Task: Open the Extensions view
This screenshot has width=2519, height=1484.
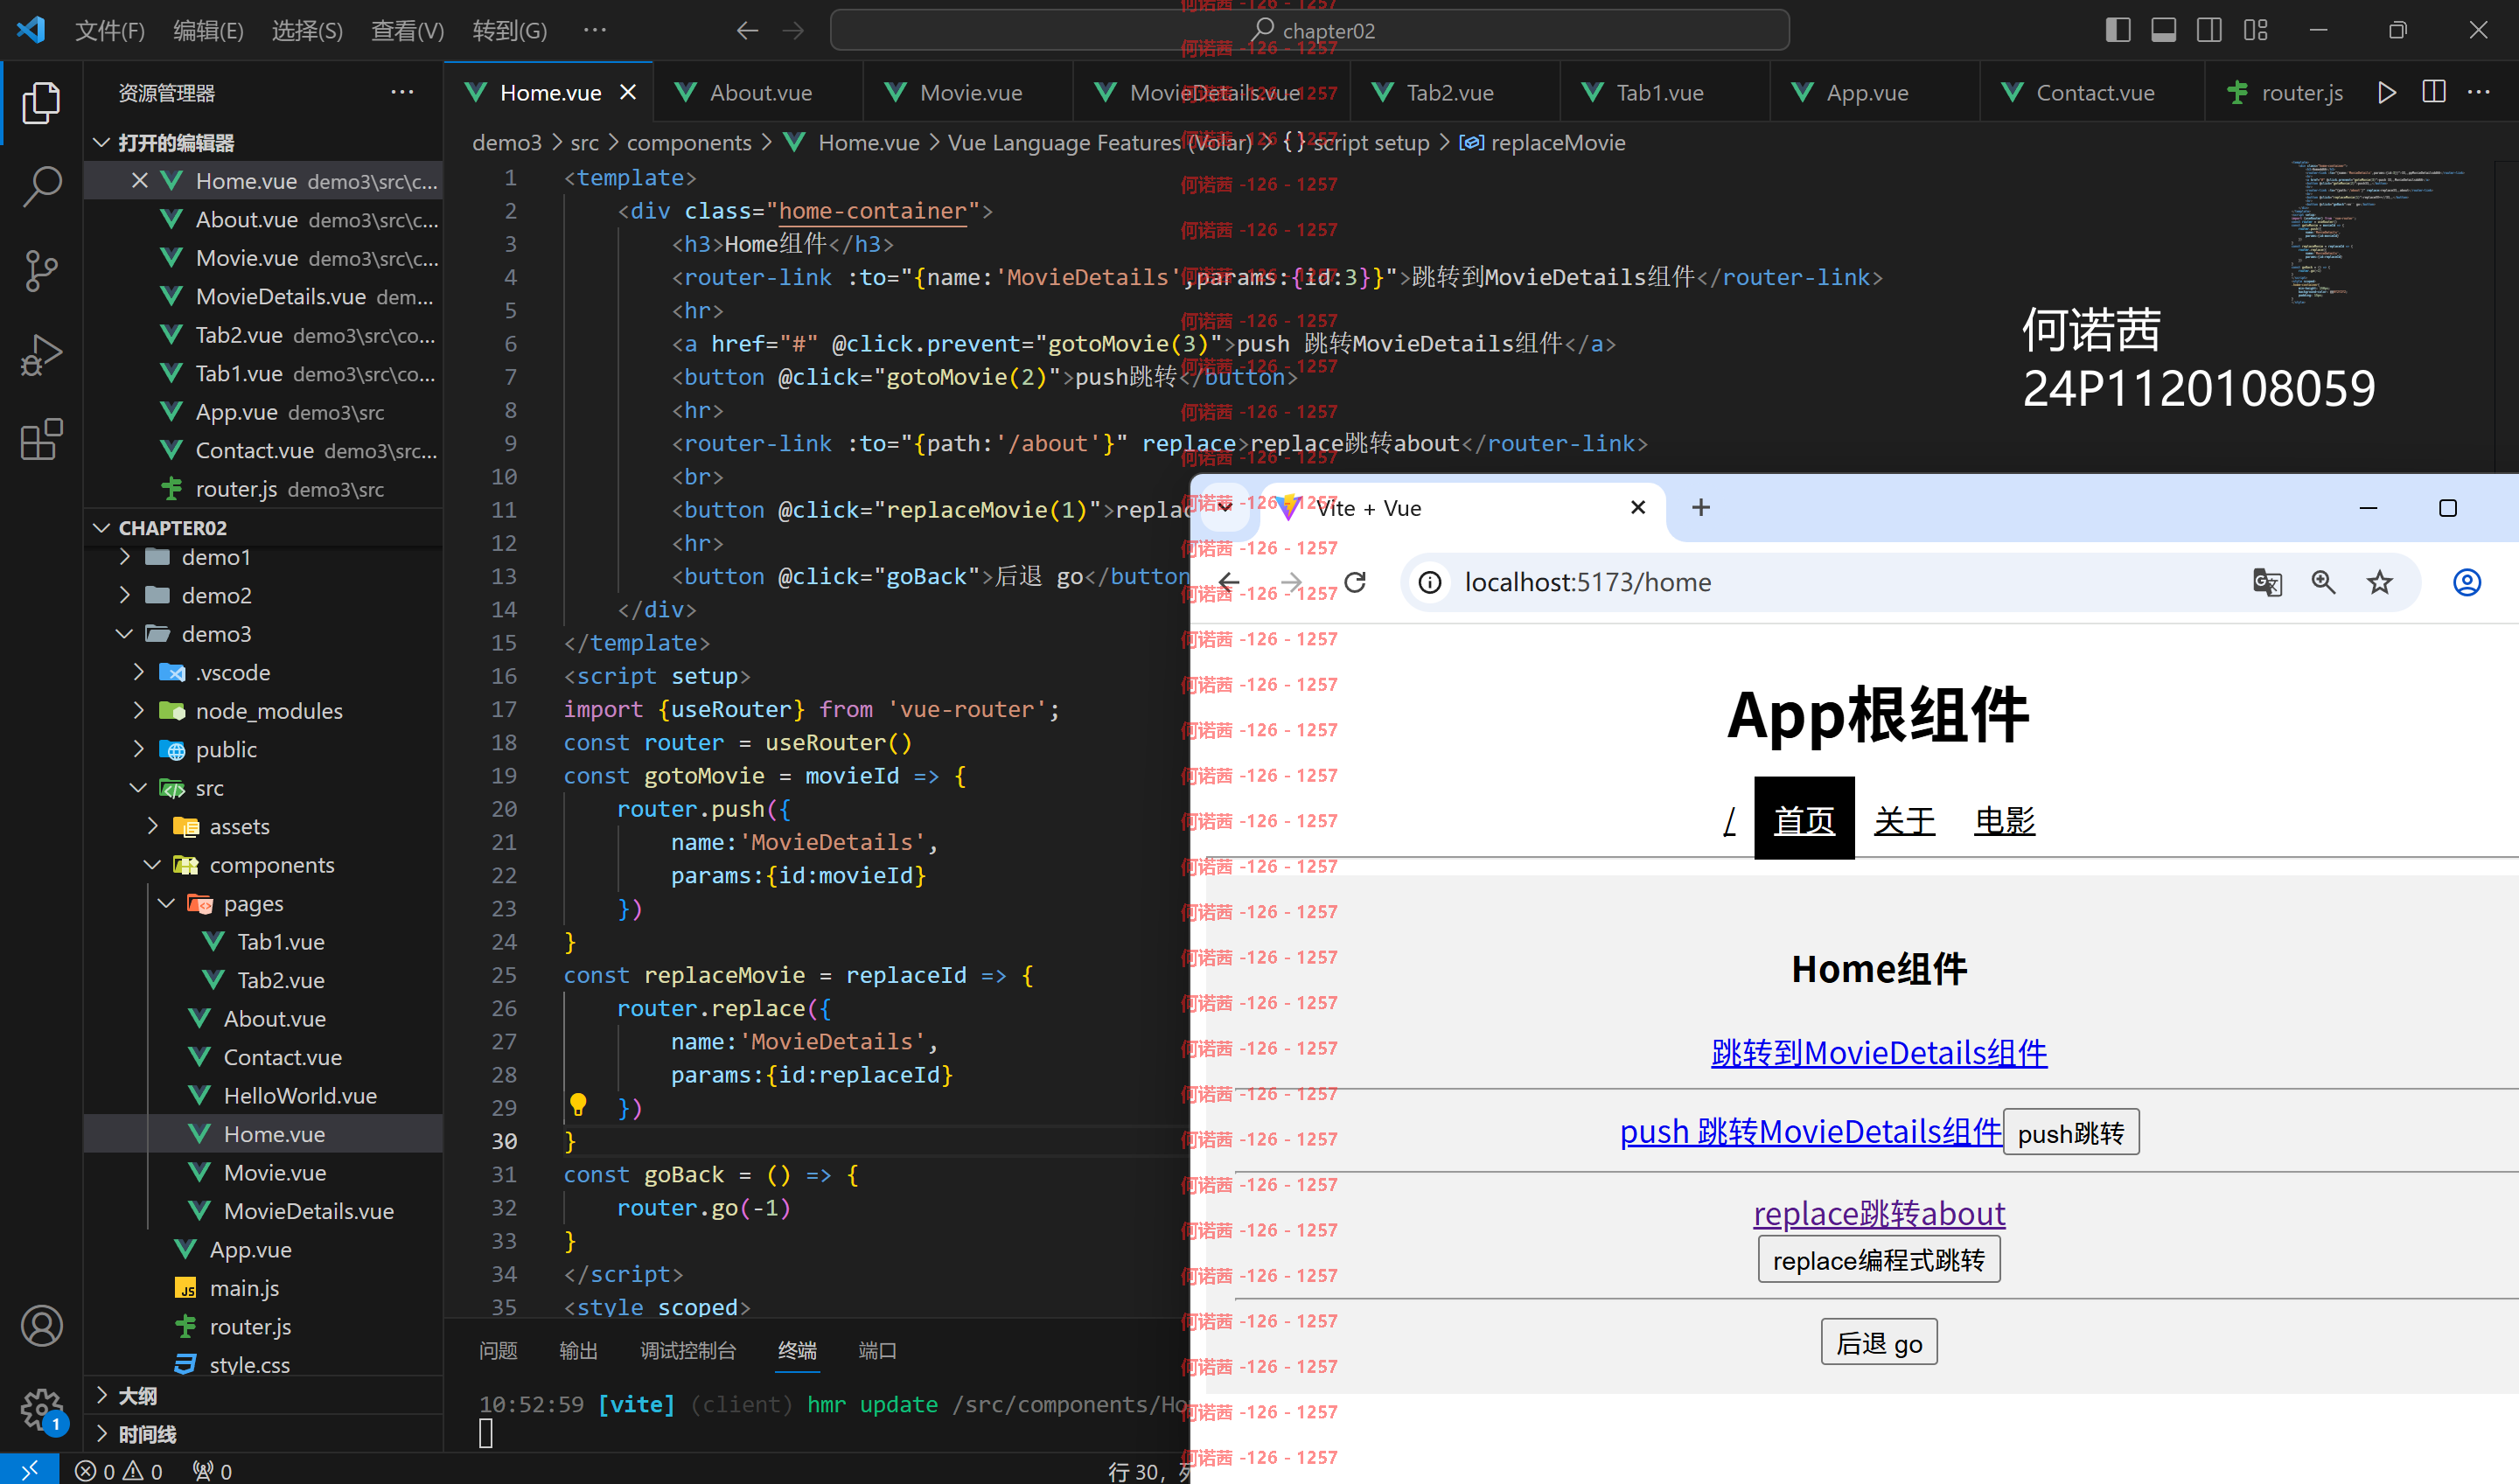Action: point(41,439)
